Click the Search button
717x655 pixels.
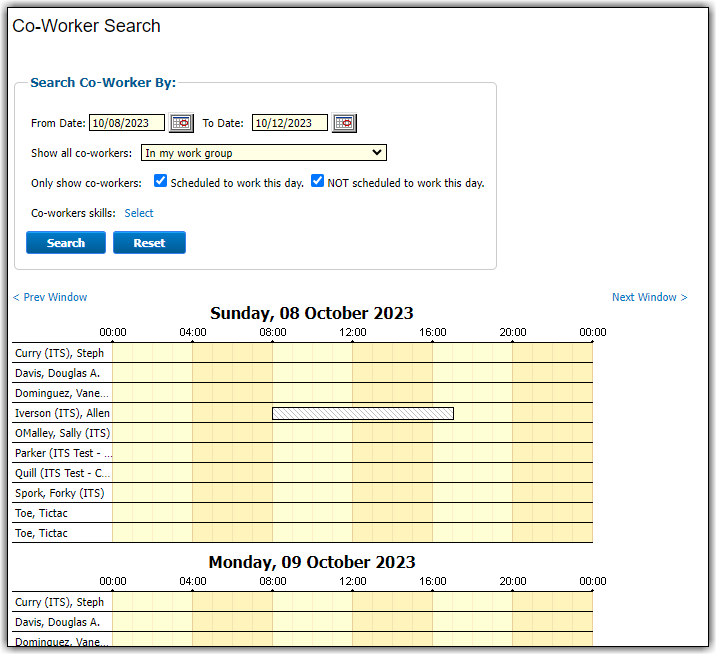tap(66, 242)
